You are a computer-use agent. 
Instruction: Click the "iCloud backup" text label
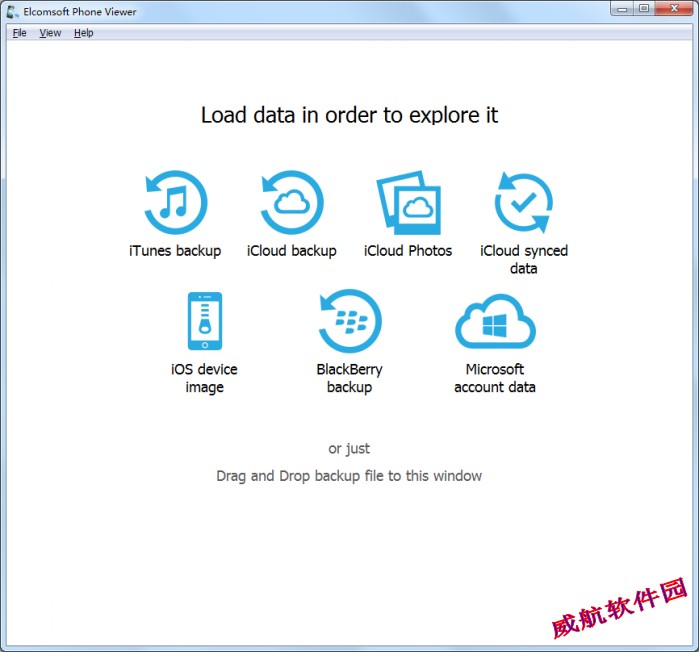(292, 251)
